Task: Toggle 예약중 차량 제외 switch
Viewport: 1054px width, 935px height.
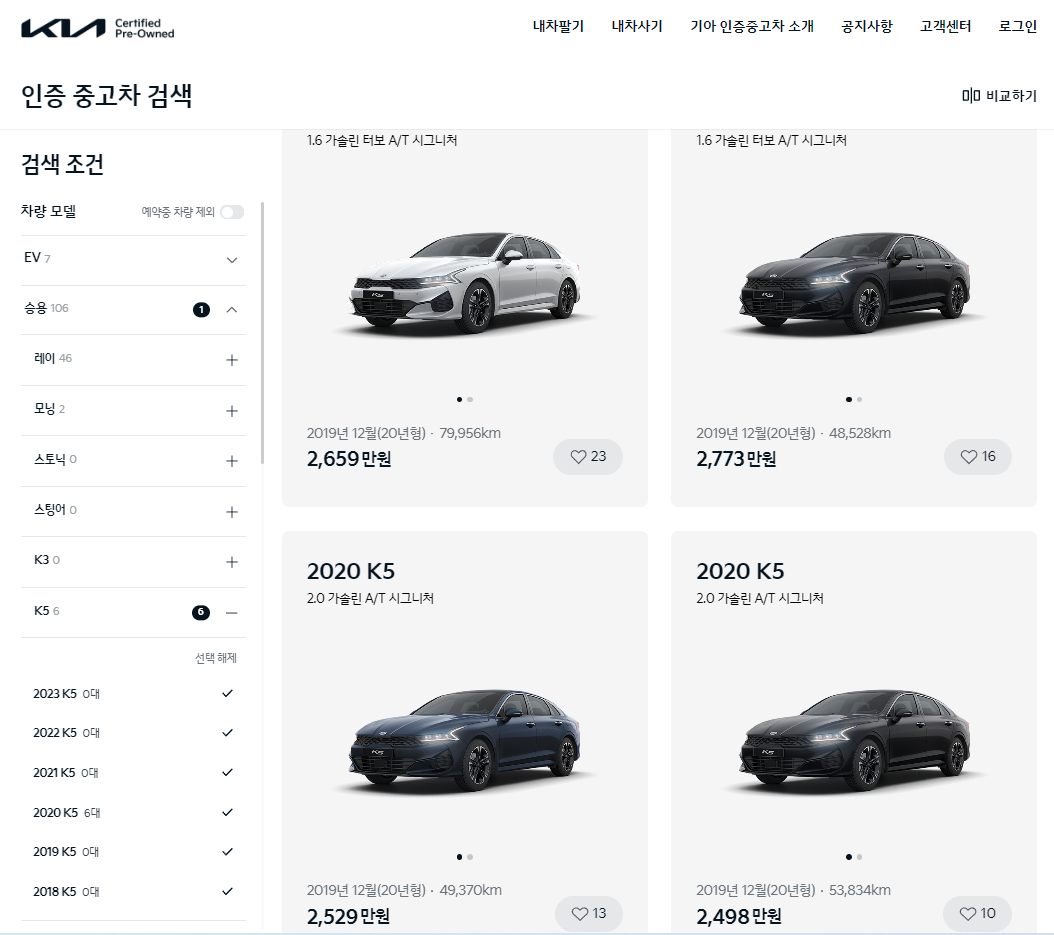Action: click(232, 212)
